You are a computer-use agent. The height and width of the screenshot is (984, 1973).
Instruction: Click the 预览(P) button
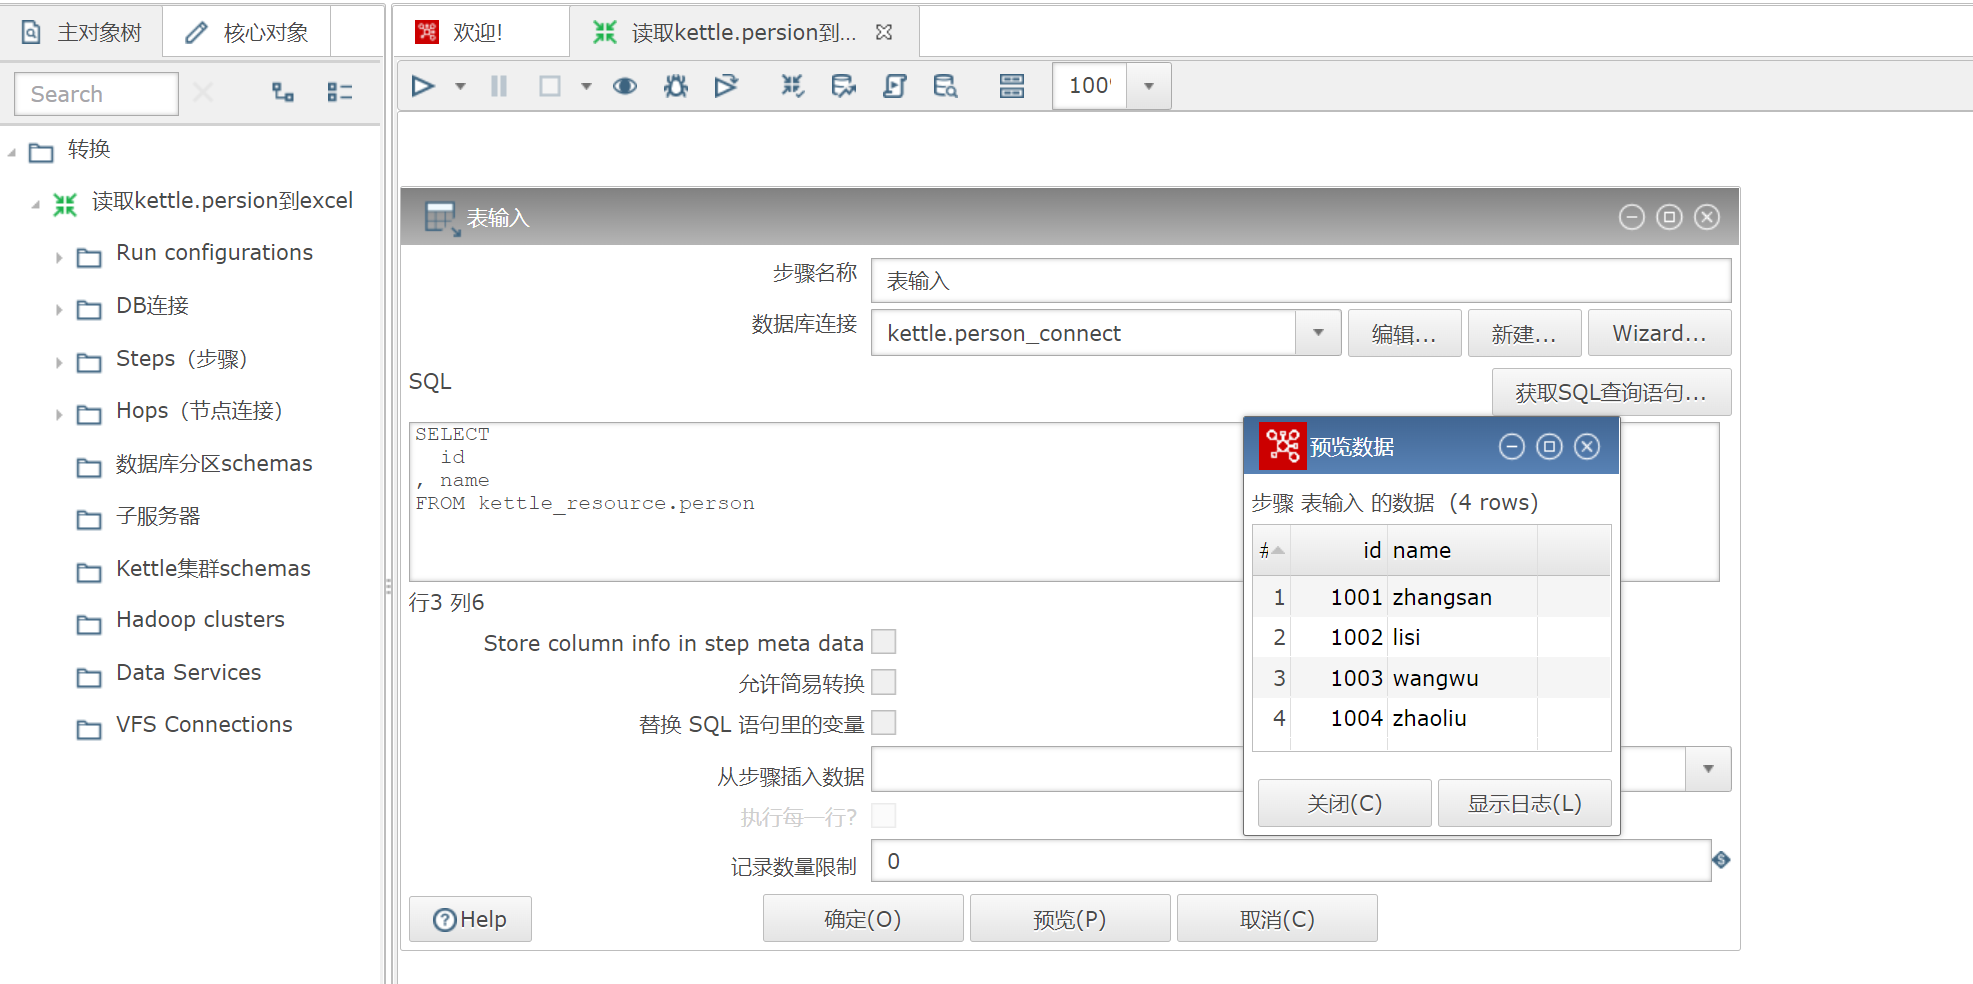click(x=1070, y=919)
